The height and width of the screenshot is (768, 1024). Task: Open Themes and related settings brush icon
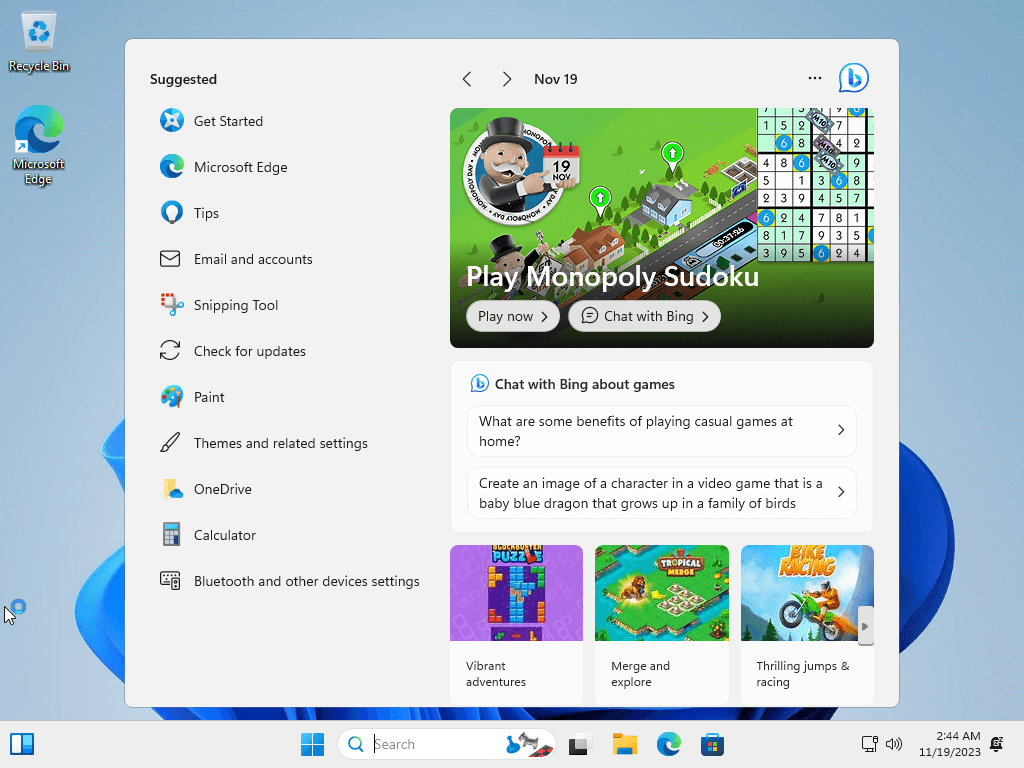pyautogui.click(x=170, y=443)
